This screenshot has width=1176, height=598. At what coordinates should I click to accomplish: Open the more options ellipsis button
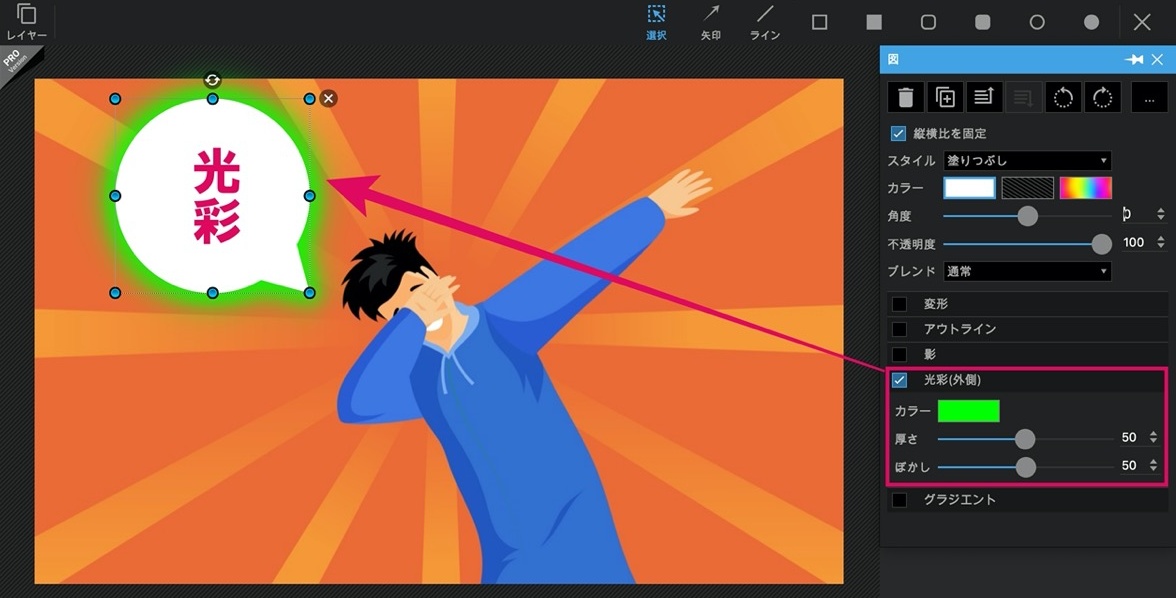[x=1149, y=98]
